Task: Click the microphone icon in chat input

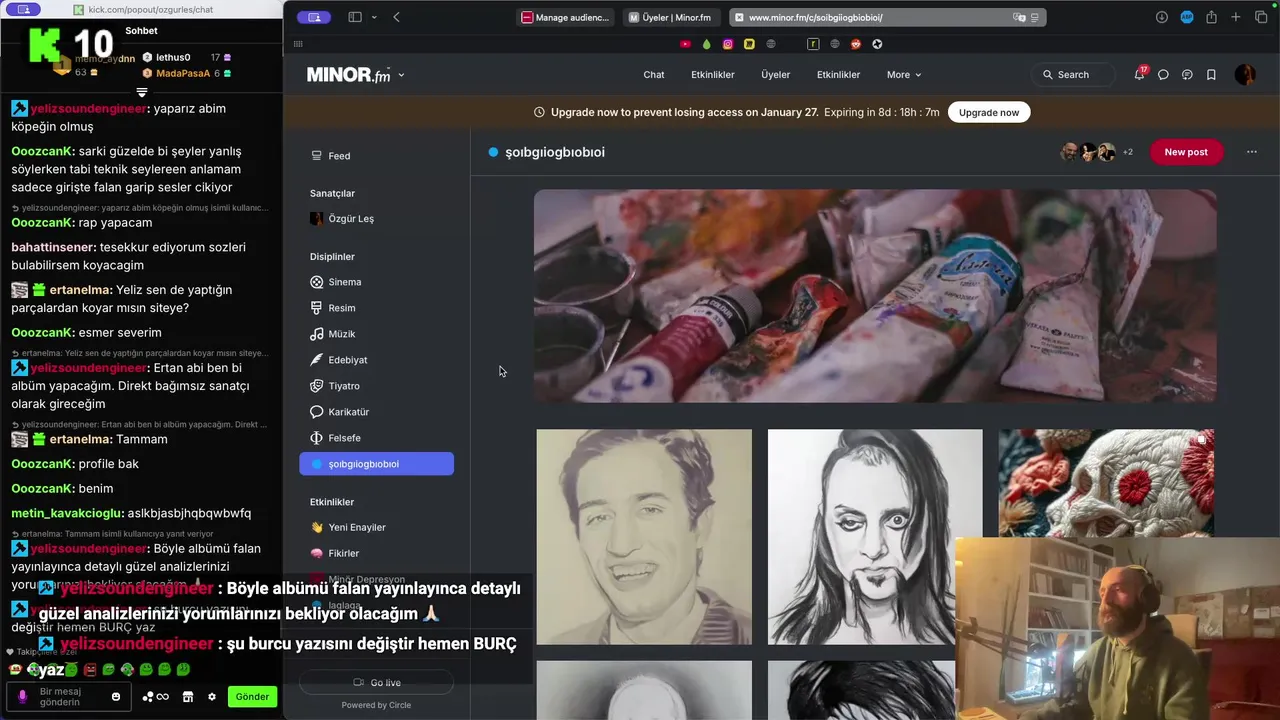Action: pyautogui.click(x=23, y=696)
